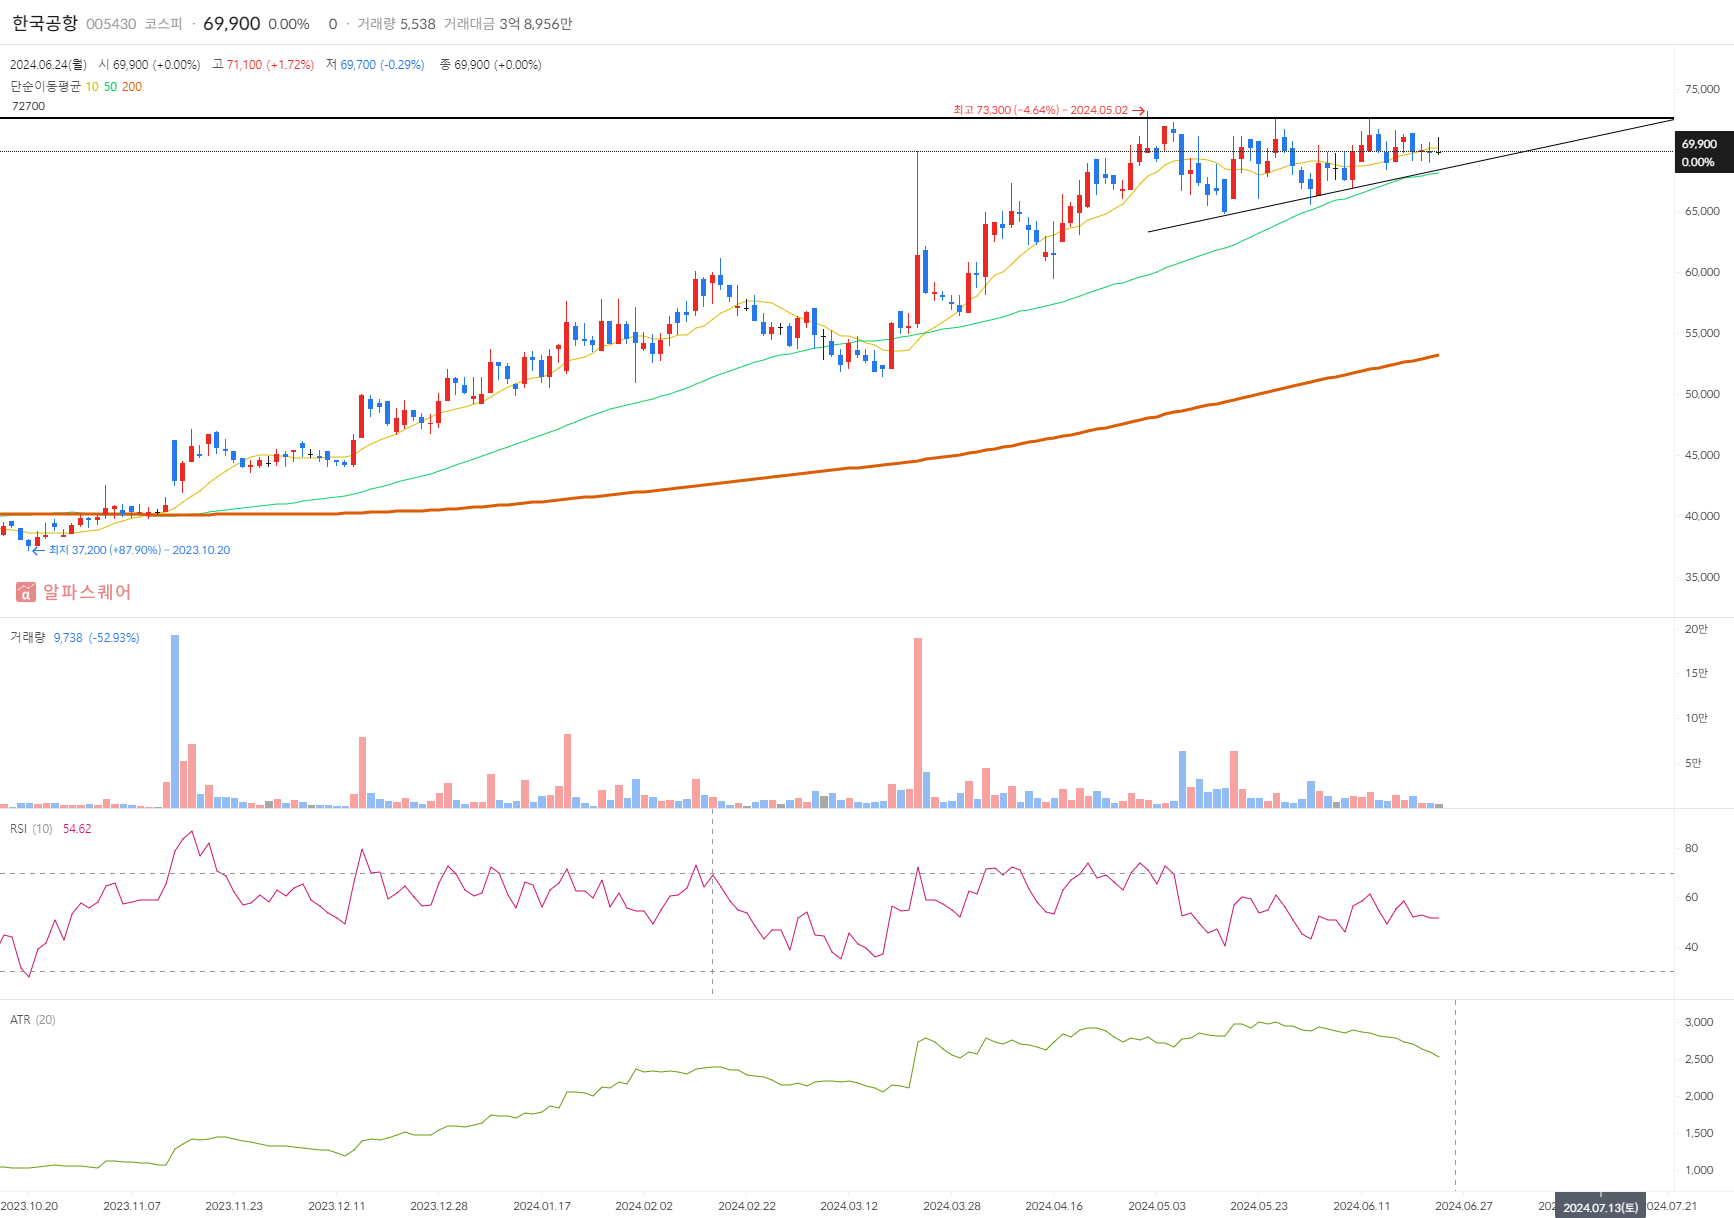Click the 72700 horizontal line label

tap(28, 106)
